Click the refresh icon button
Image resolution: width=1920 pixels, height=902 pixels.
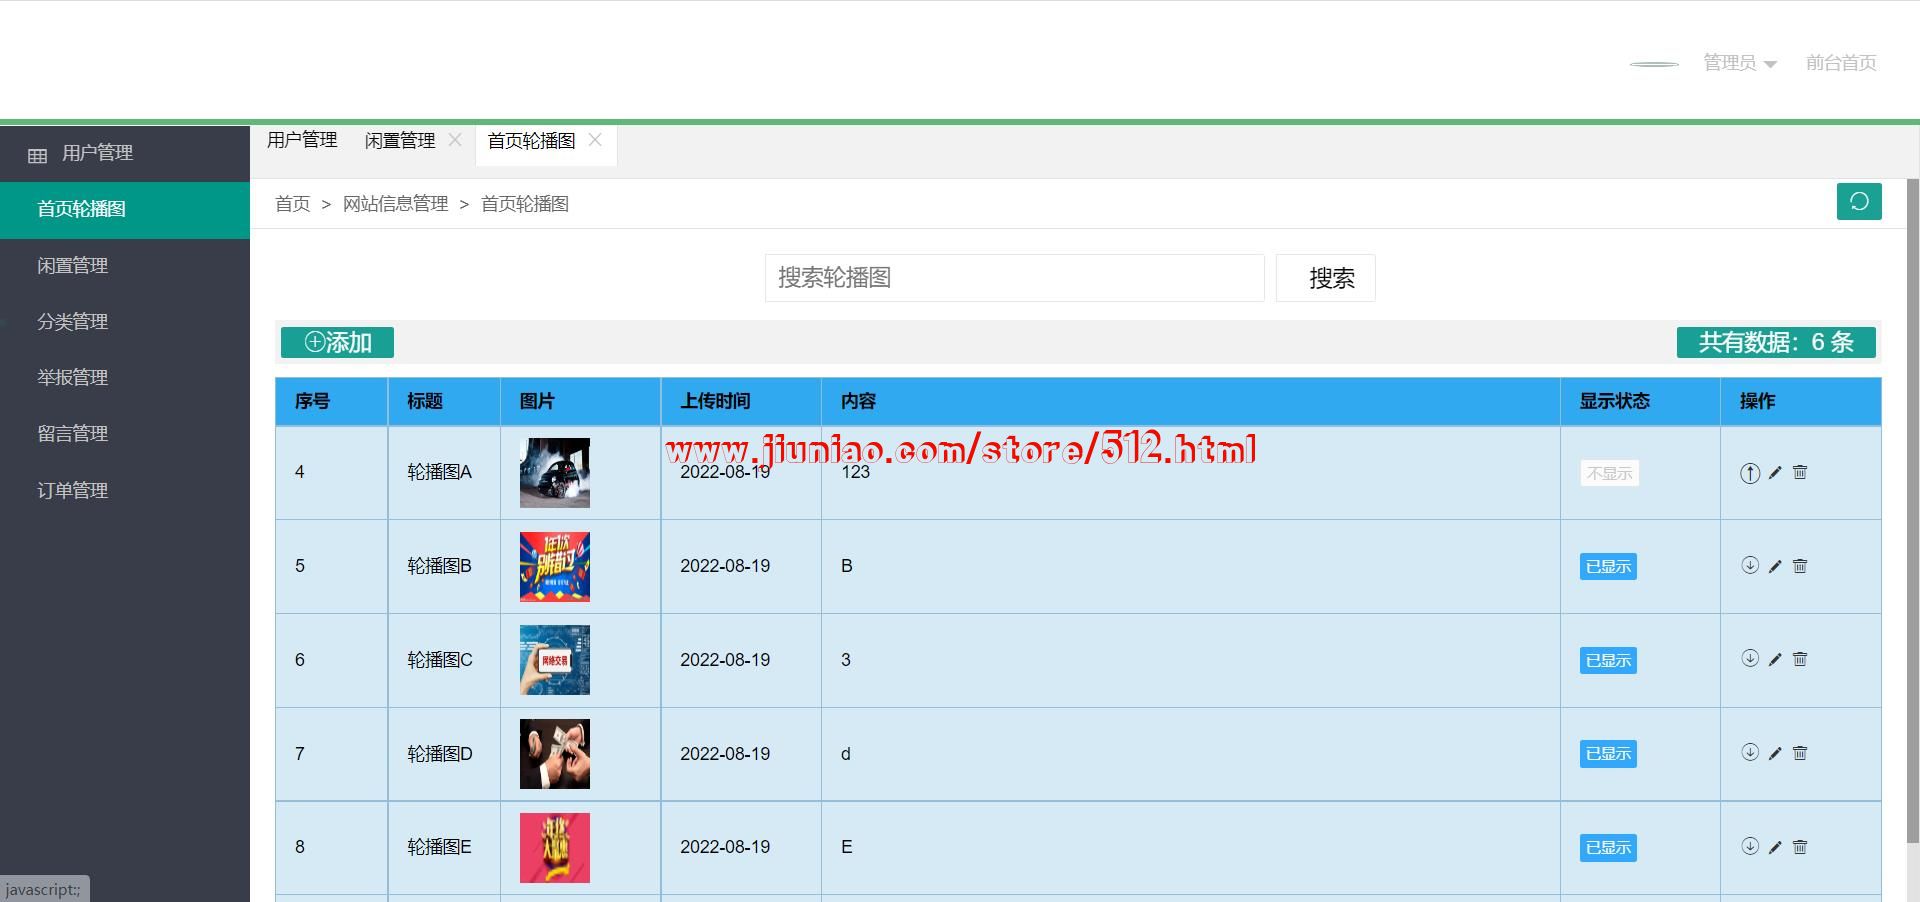click(x=1859, y=202)
